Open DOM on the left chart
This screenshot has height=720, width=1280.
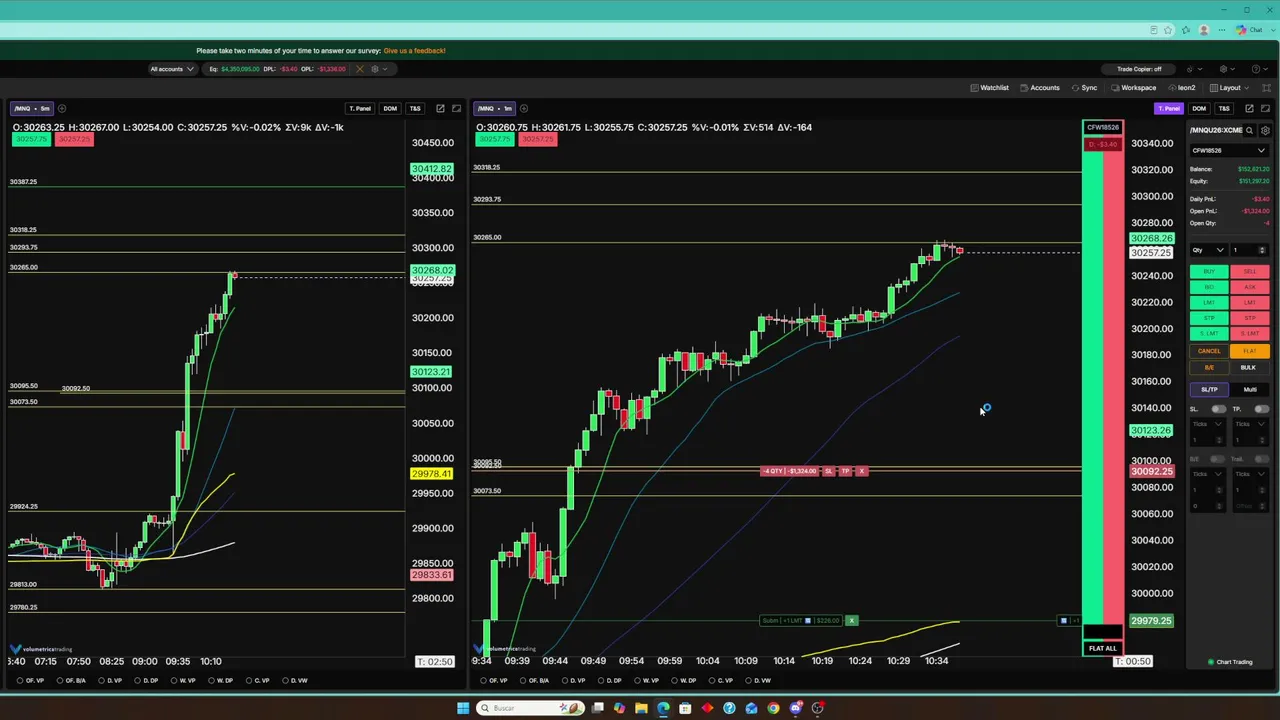390,108
